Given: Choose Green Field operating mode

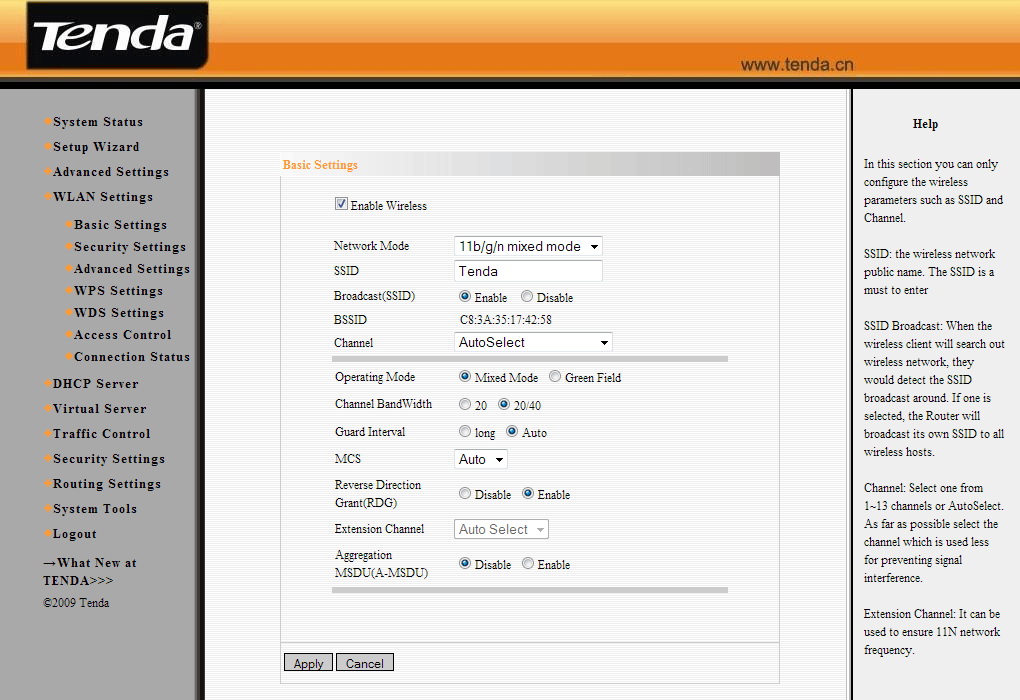Looking at the screenshot, I should tap(555, 377).
